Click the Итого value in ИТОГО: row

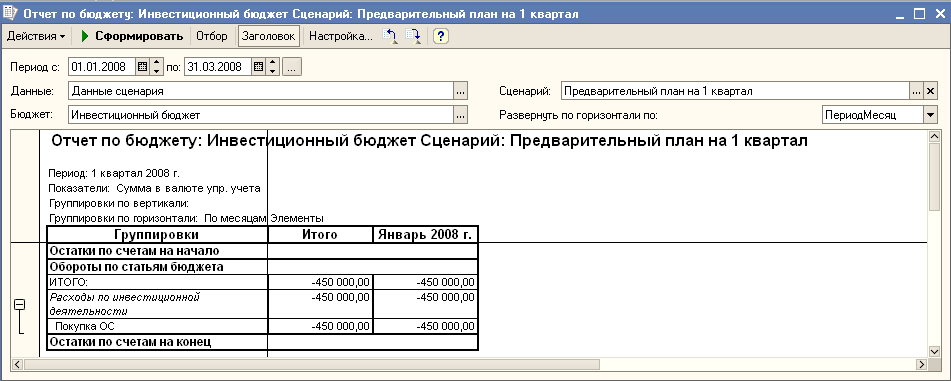pyautogui.click(x=320, y=282)
